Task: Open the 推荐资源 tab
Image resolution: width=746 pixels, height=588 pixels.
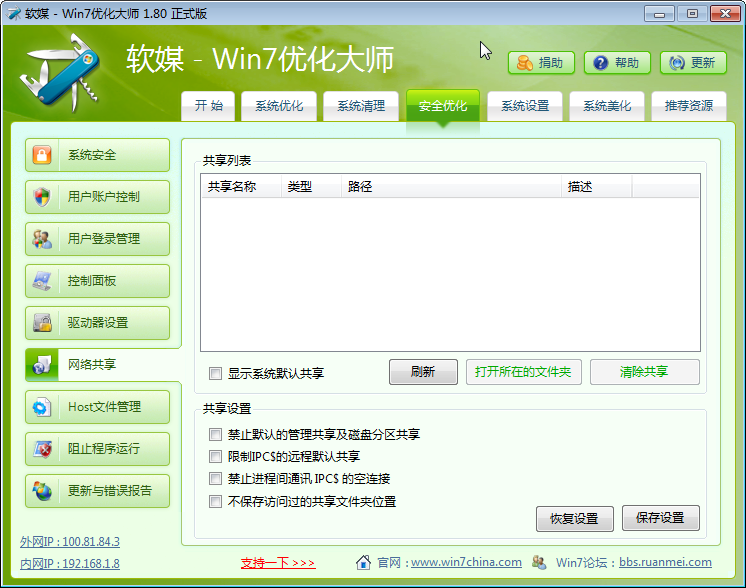Action: tap(688, 106)
